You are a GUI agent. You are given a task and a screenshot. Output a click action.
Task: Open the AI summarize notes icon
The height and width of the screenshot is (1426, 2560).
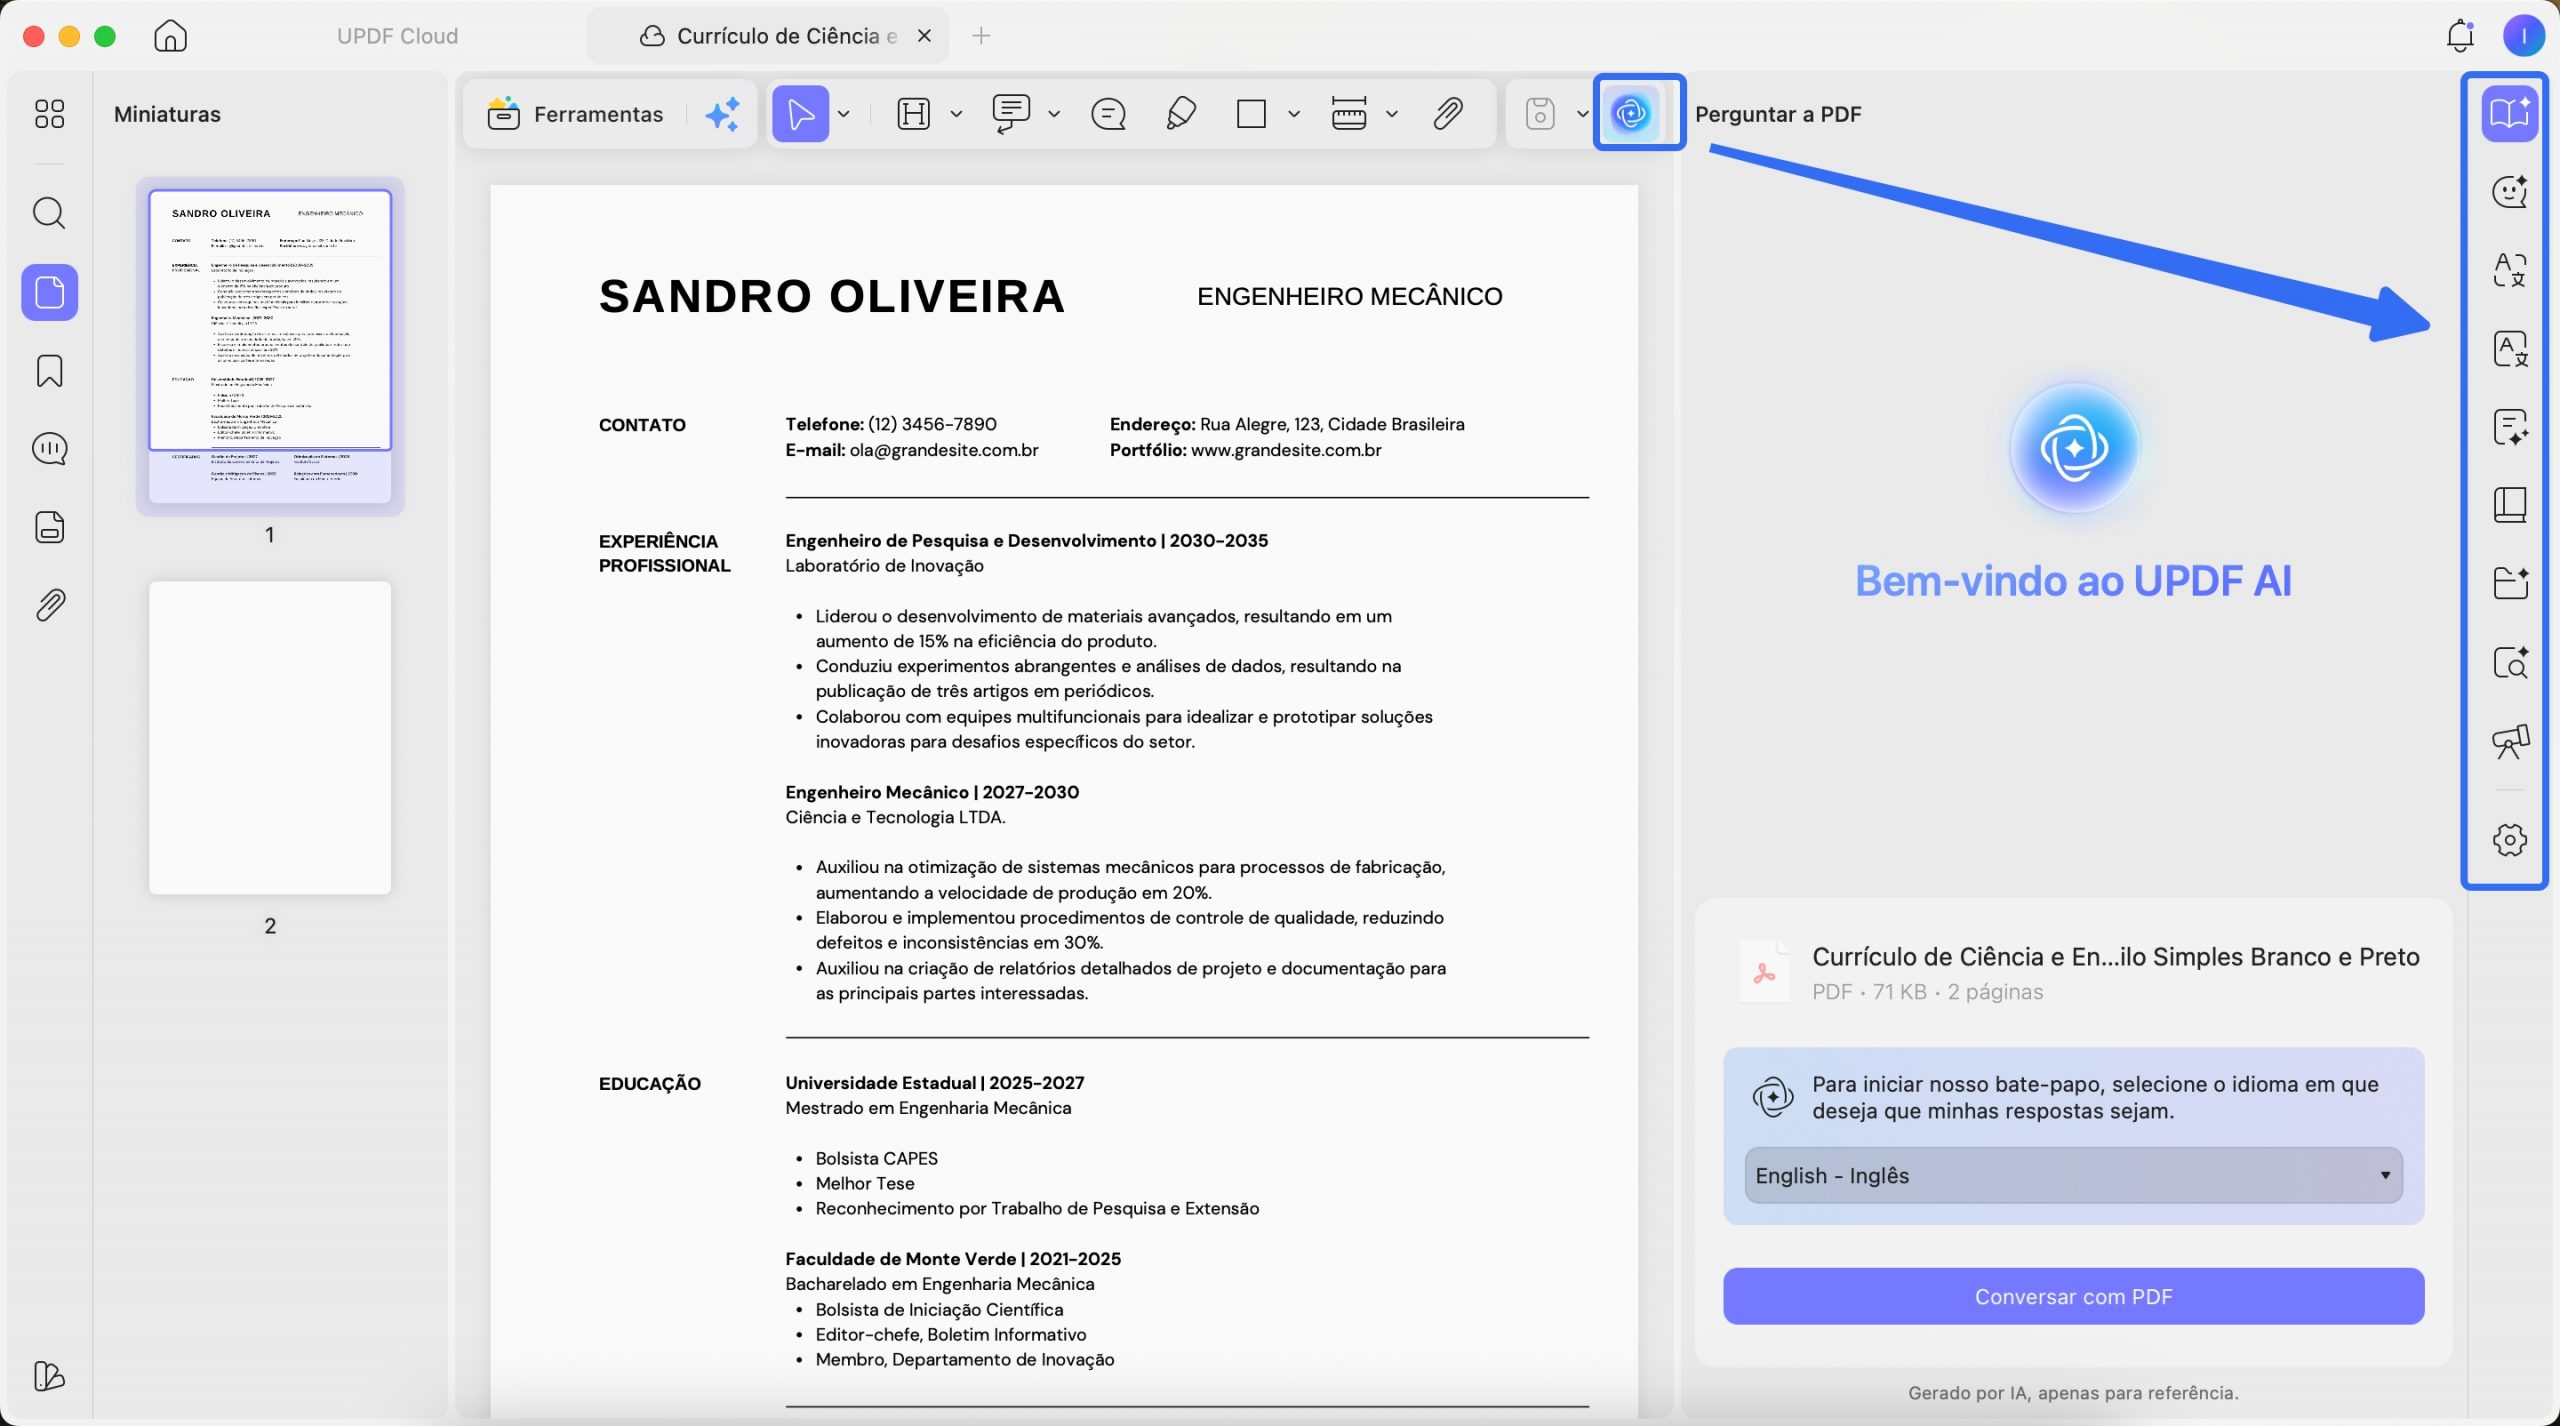pos(2509,427)
